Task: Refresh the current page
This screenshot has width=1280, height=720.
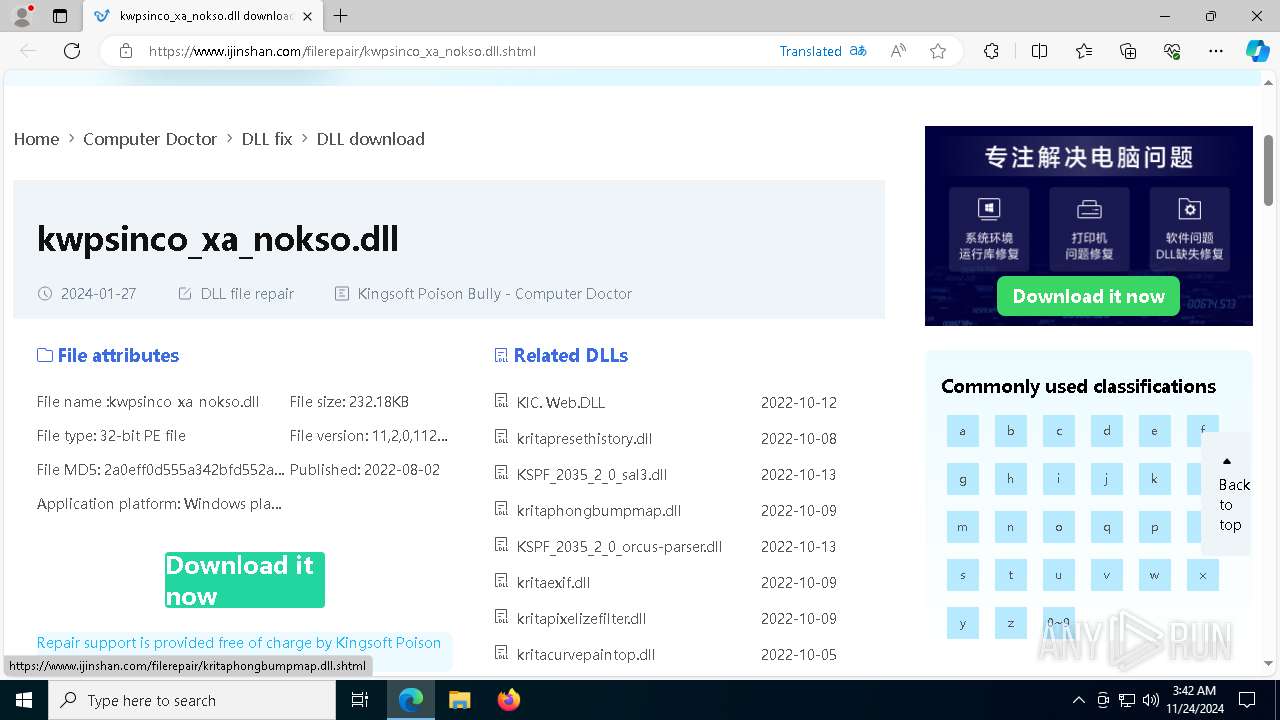Action: pyautogui.click(x=72, y=51)
